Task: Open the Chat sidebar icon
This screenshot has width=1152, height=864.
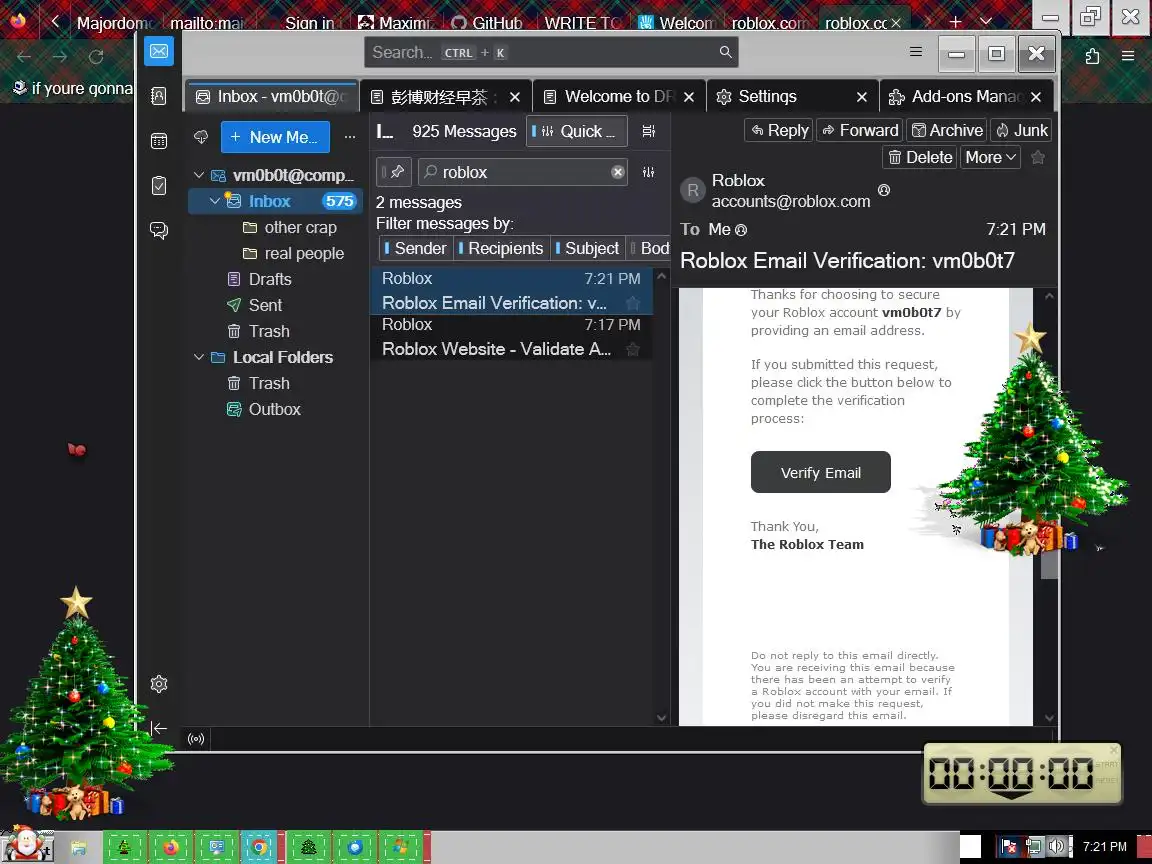Action: (x=159, y=230)
